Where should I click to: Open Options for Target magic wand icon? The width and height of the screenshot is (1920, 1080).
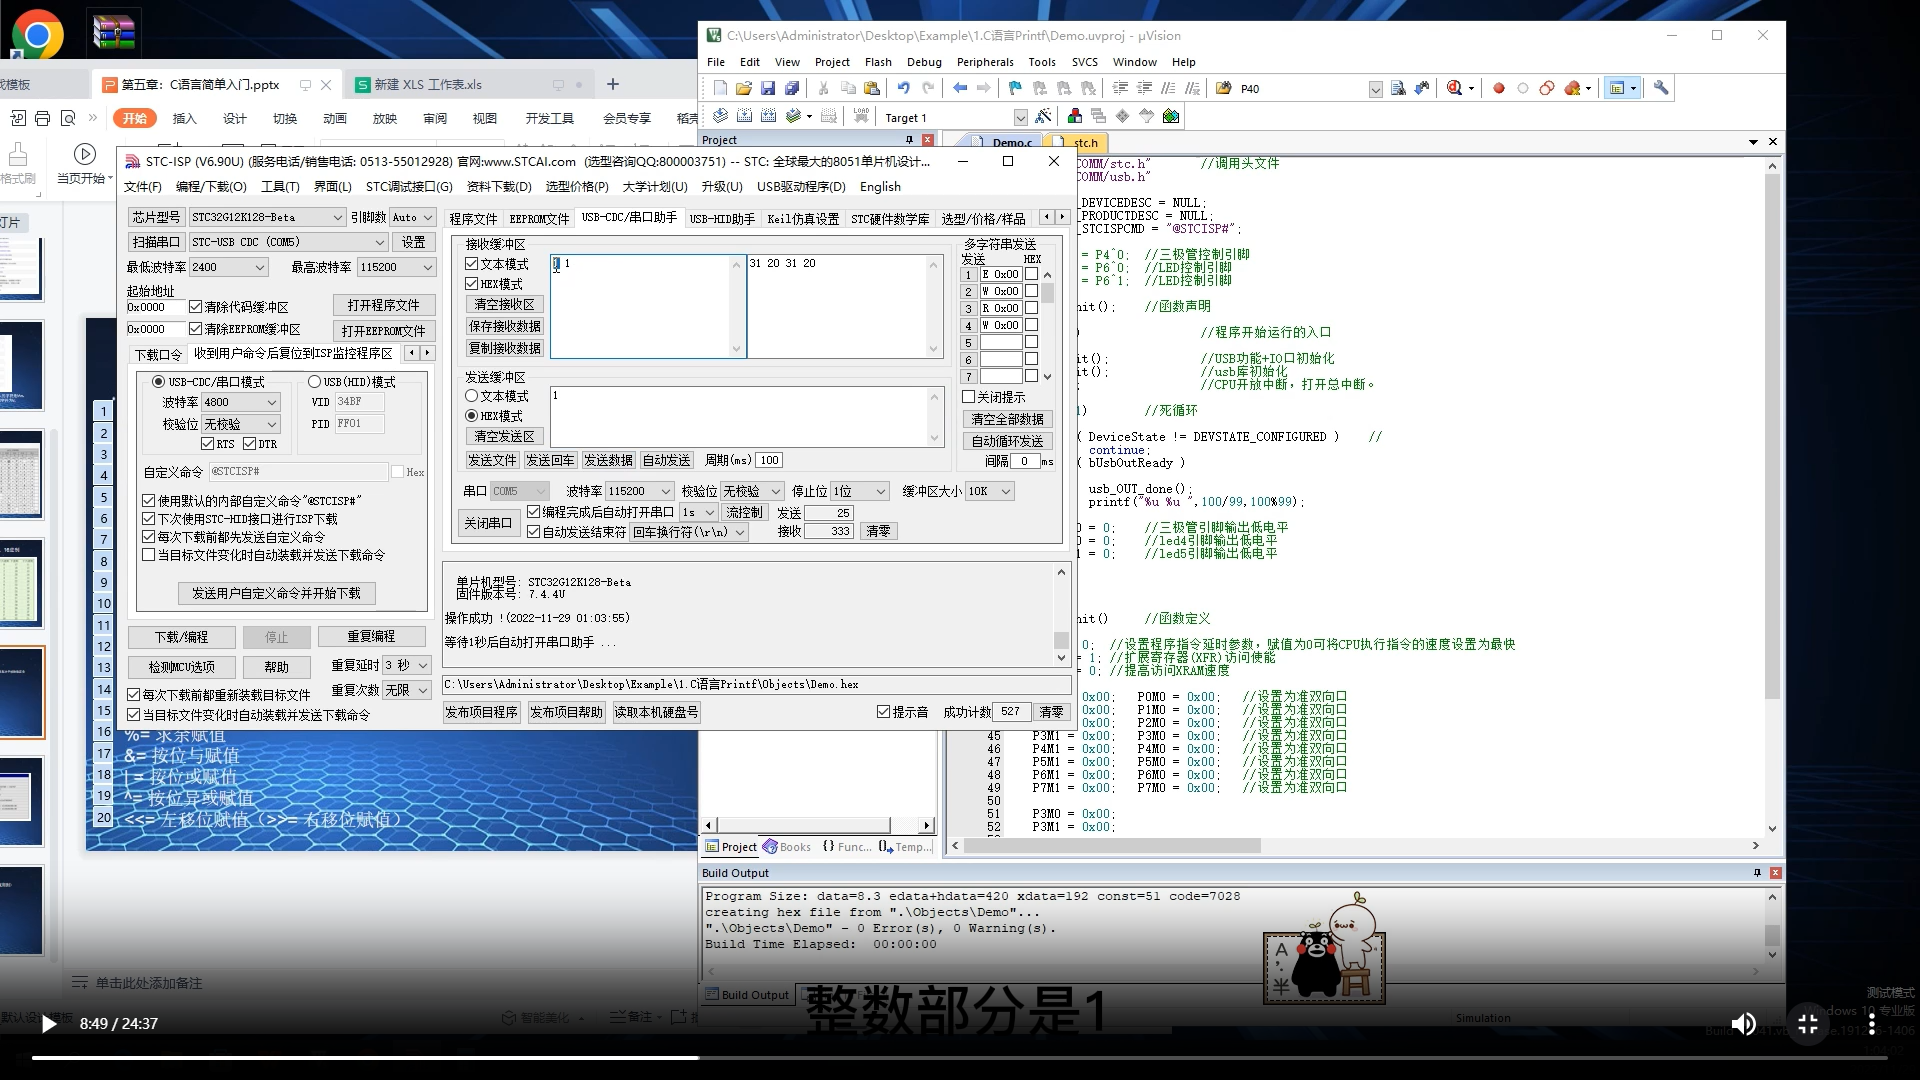[x=1043, y=116]
